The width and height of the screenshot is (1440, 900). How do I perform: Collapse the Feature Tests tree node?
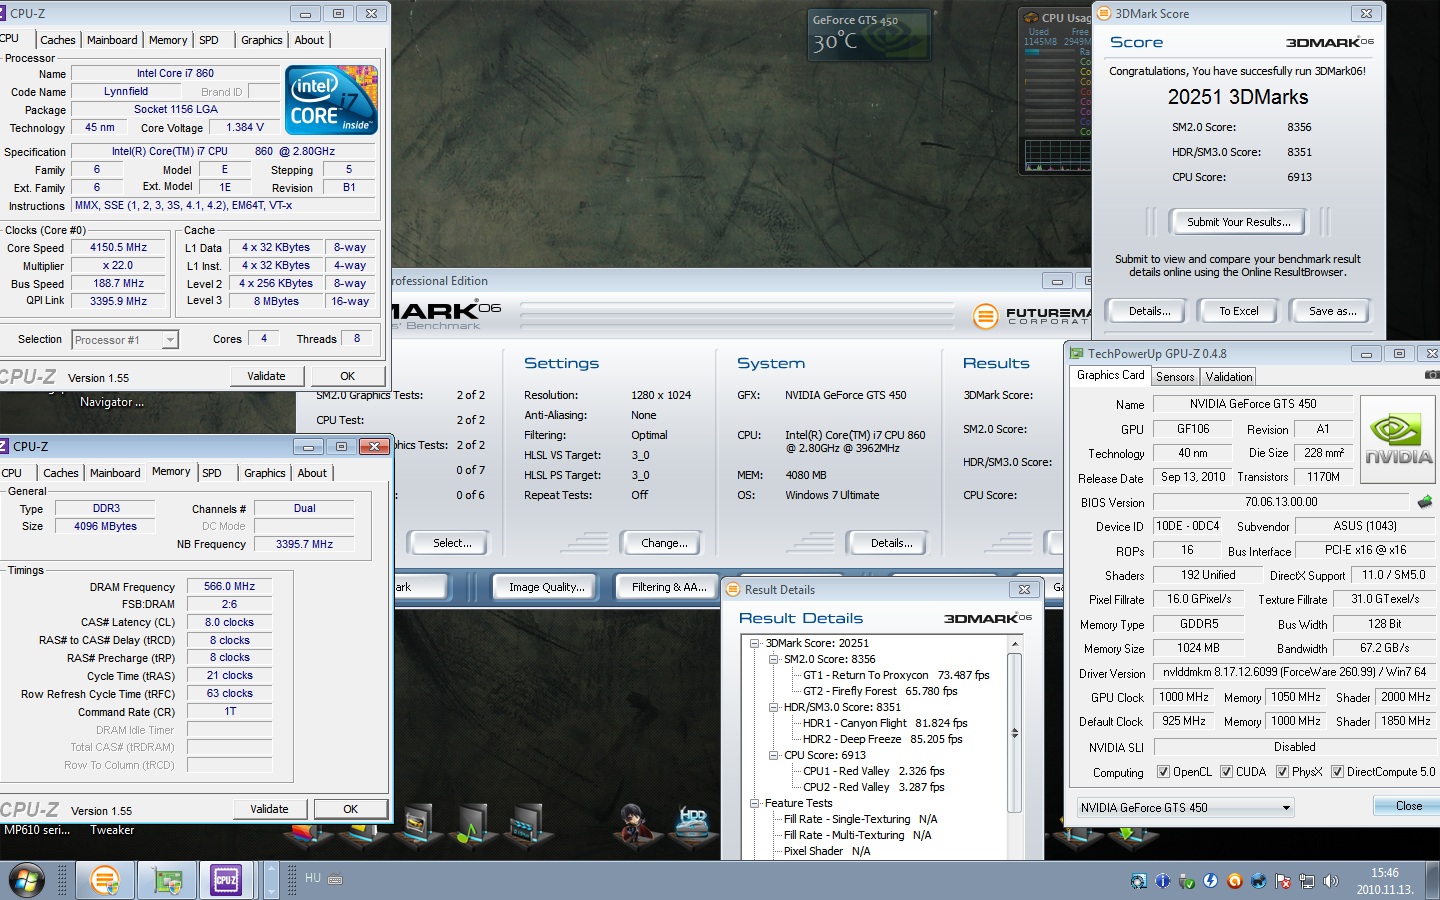(755, 803)
